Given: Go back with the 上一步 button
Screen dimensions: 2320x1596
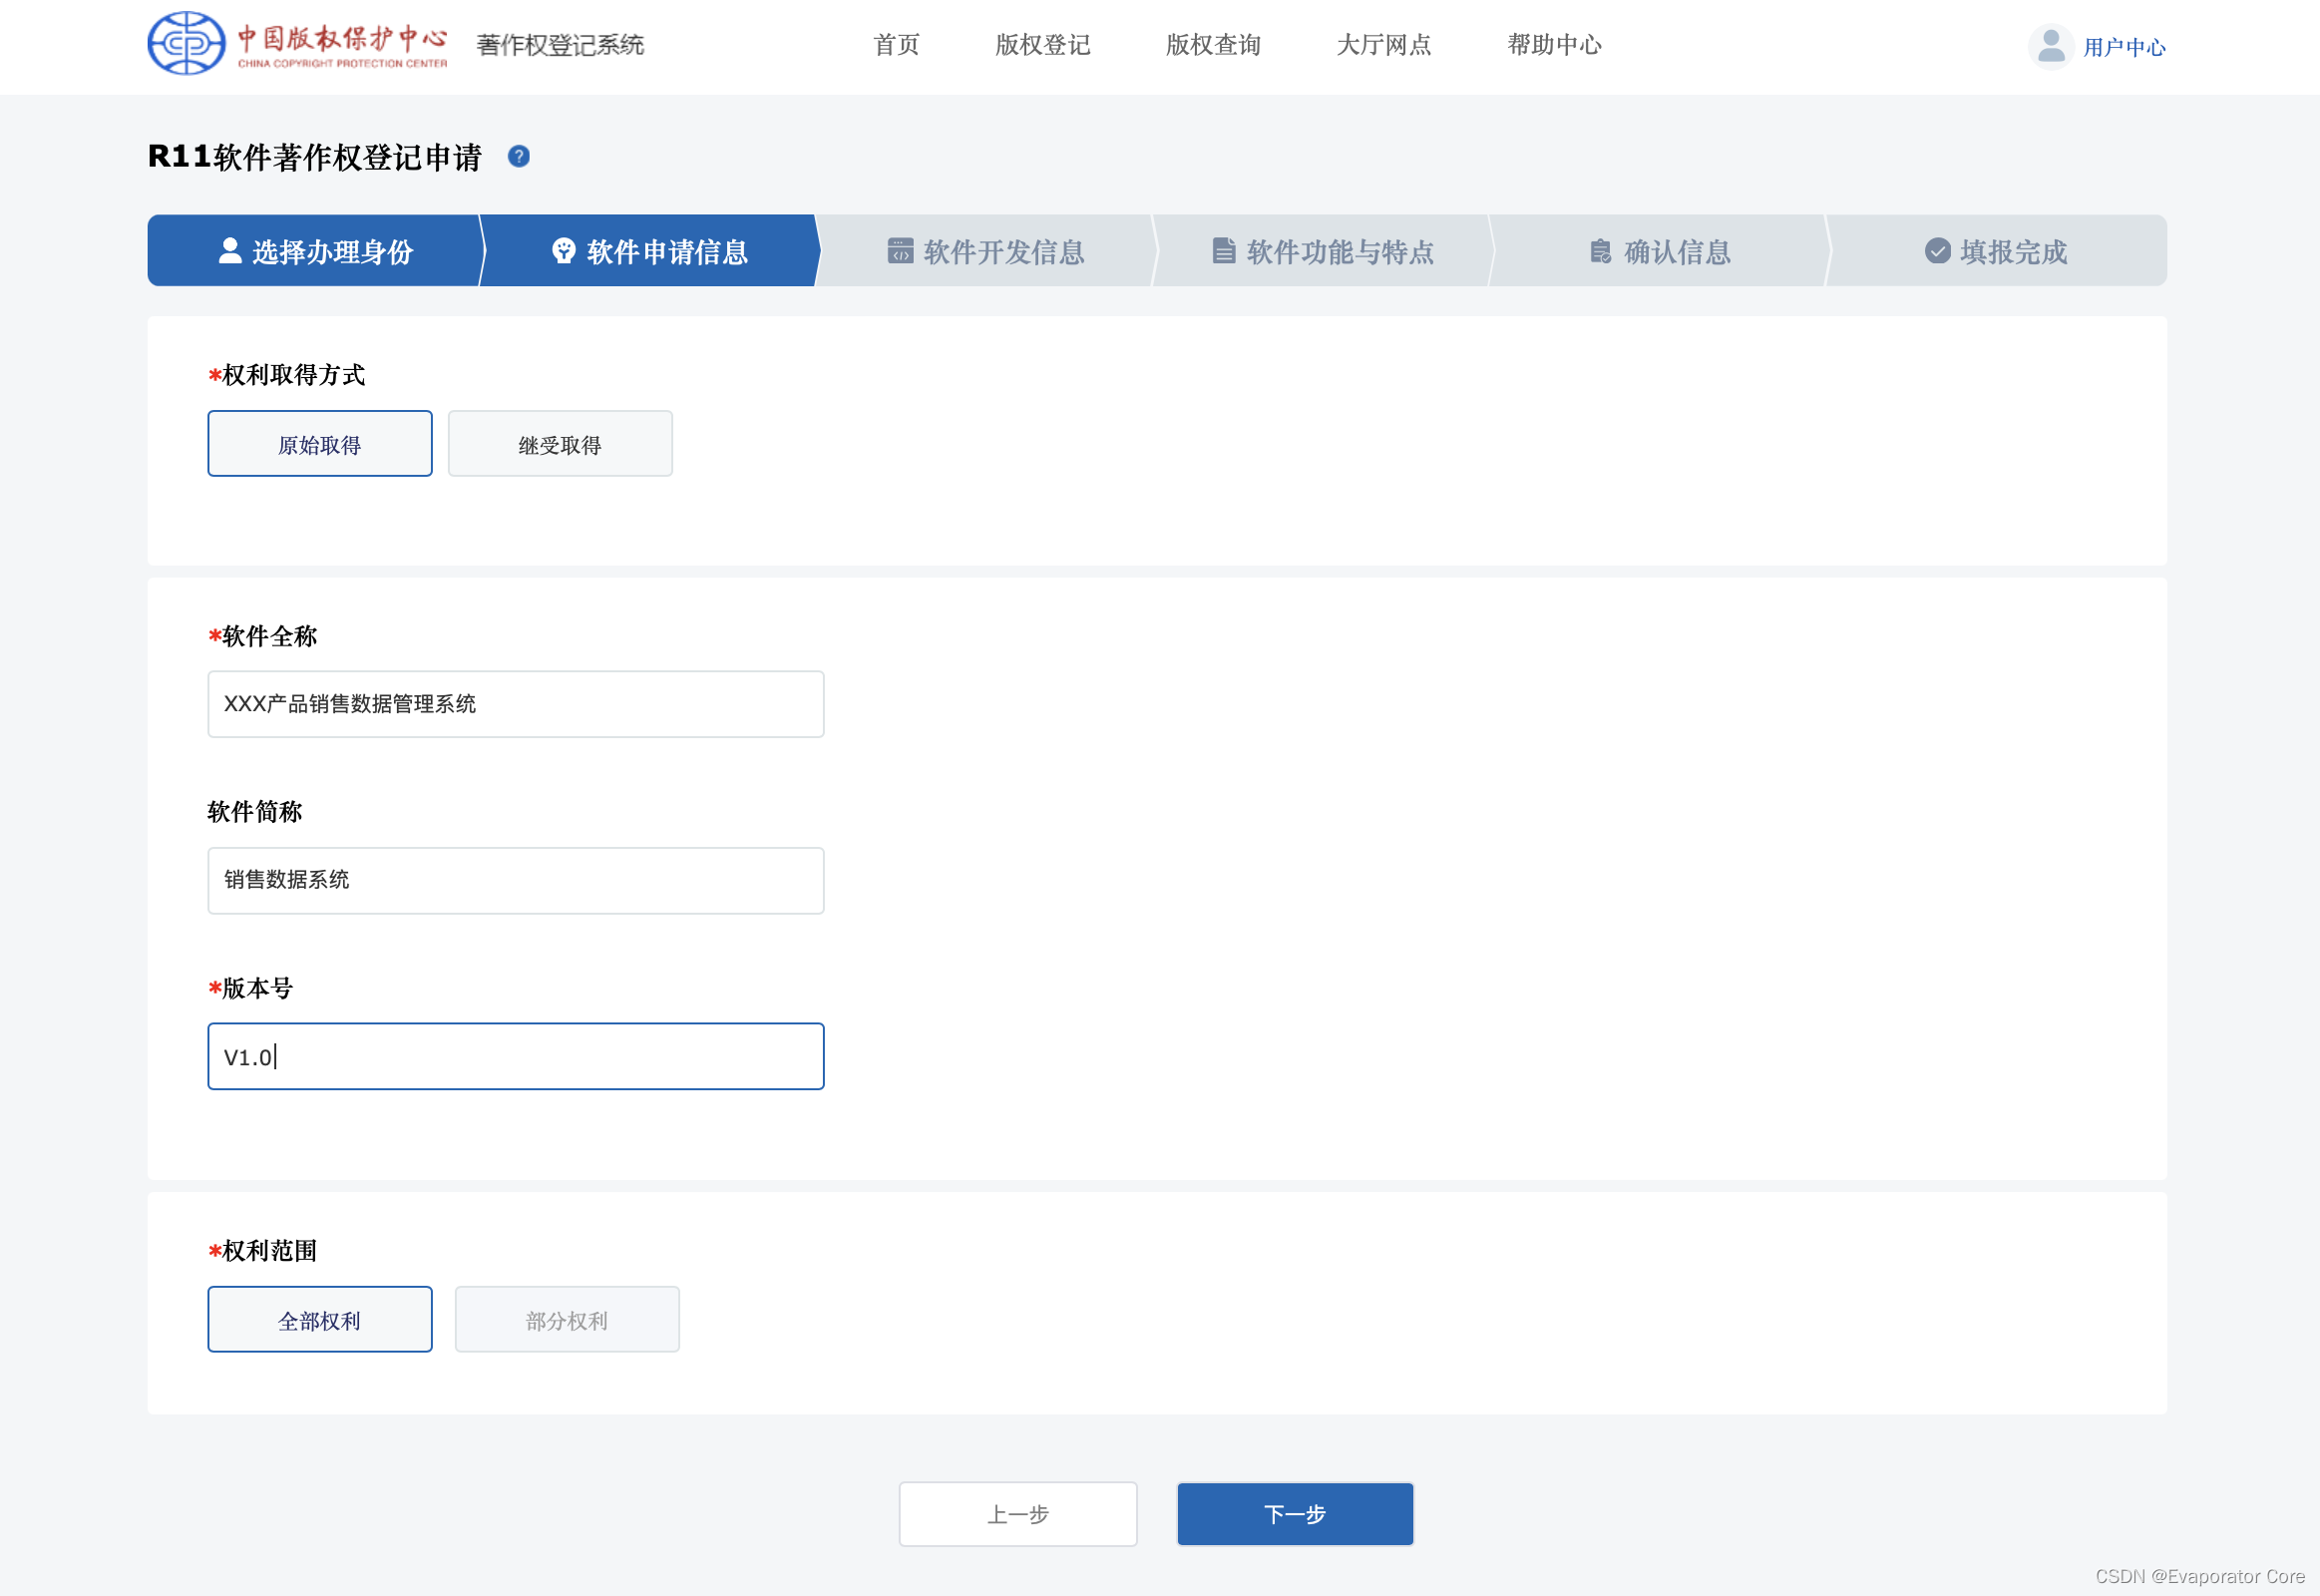Looking at the screenshot, I should (x=1018, y=1514).
